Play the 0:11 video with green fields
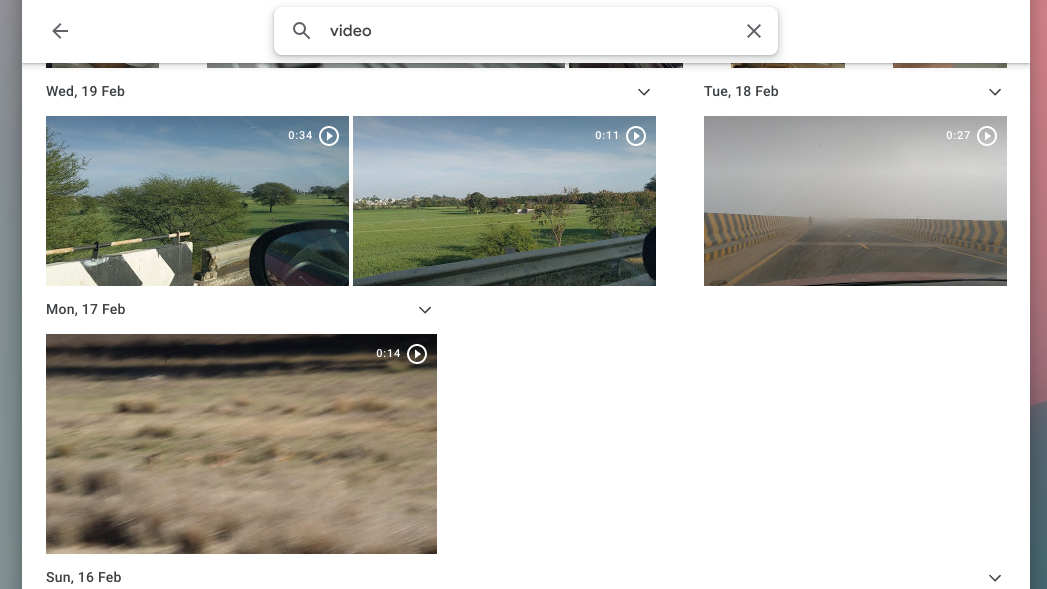 coord(637,135)
